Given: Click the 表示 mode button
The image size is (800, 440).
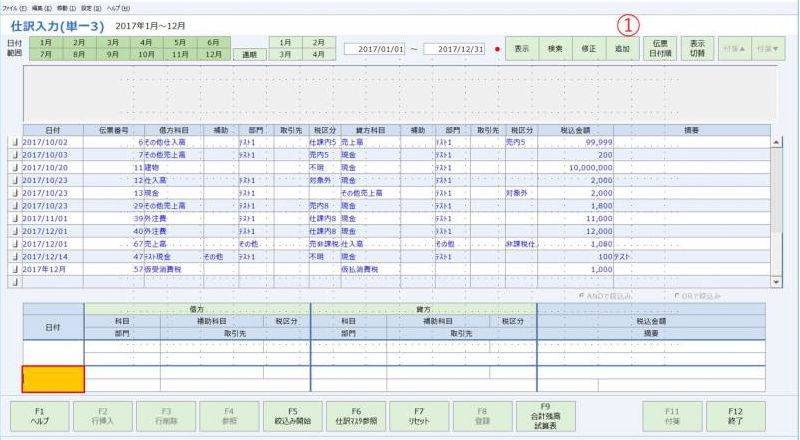Looking at the screenshot, I should tap(522, 49).
